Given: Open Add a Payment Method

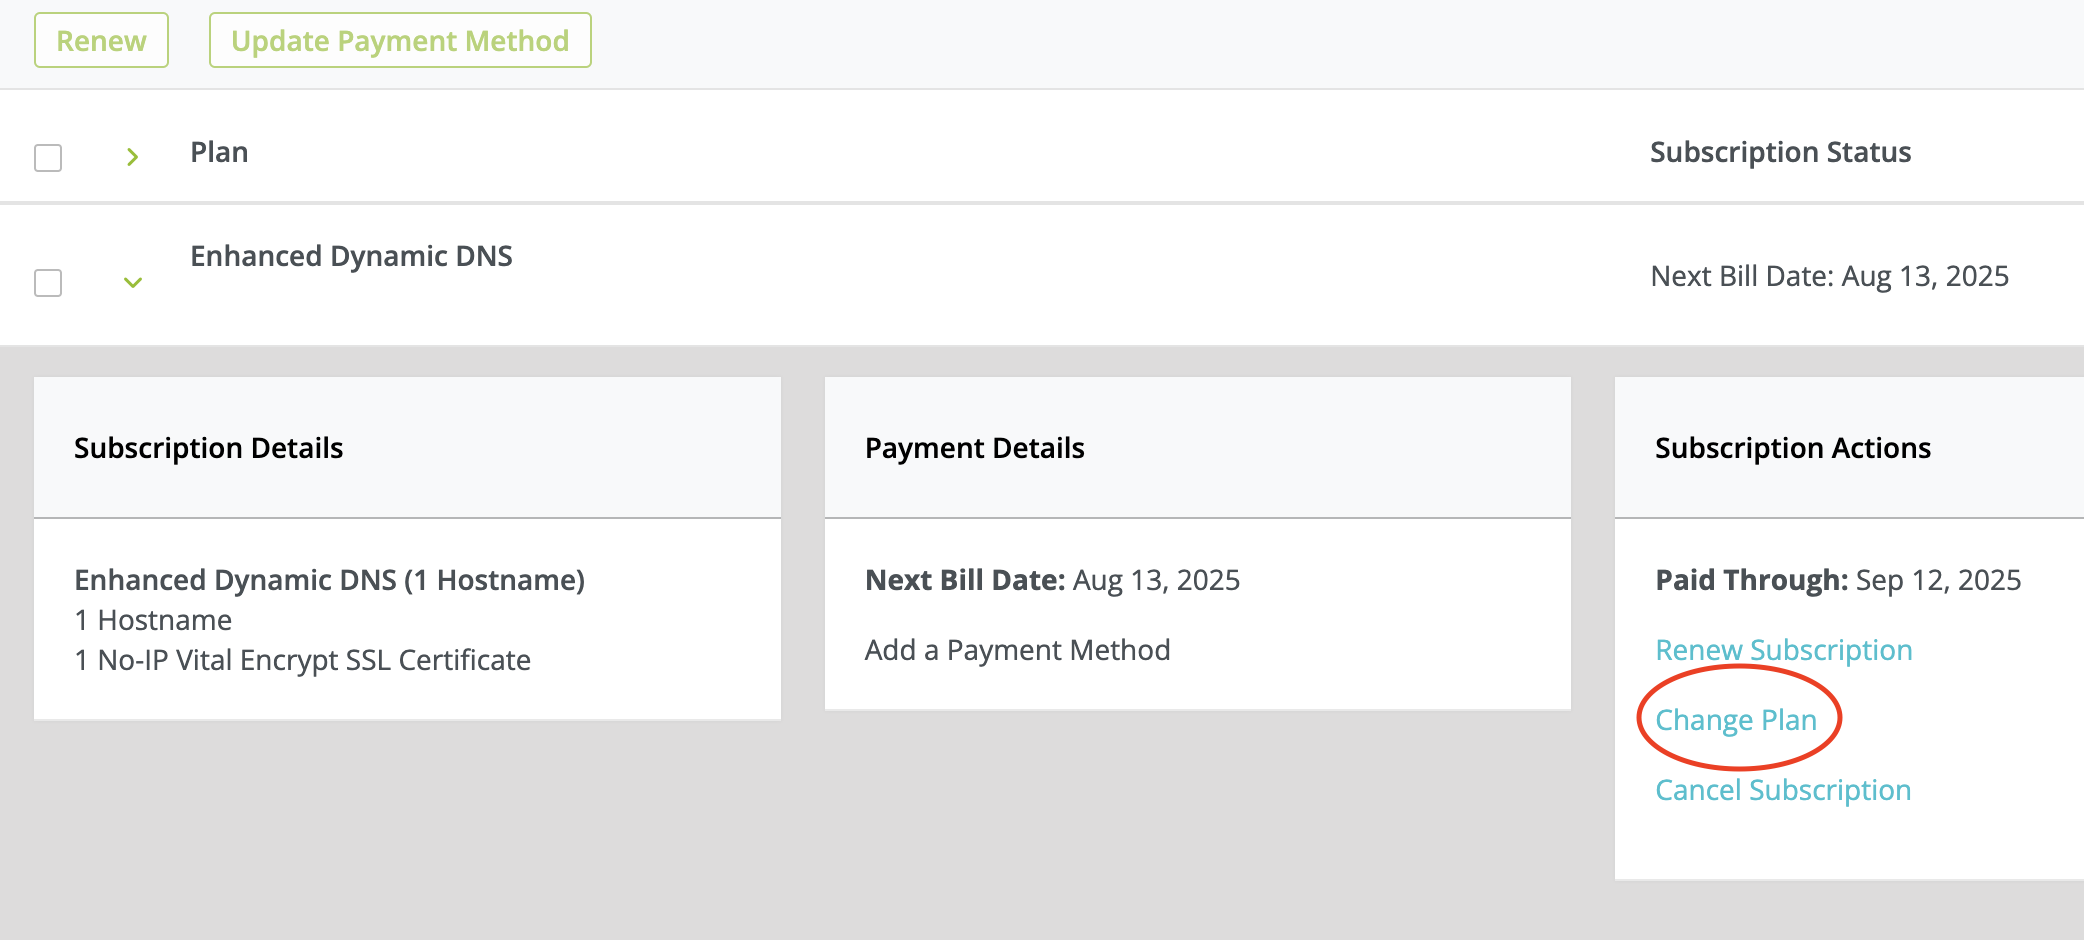Looking at the screenshot, I should coord(1017,649).
